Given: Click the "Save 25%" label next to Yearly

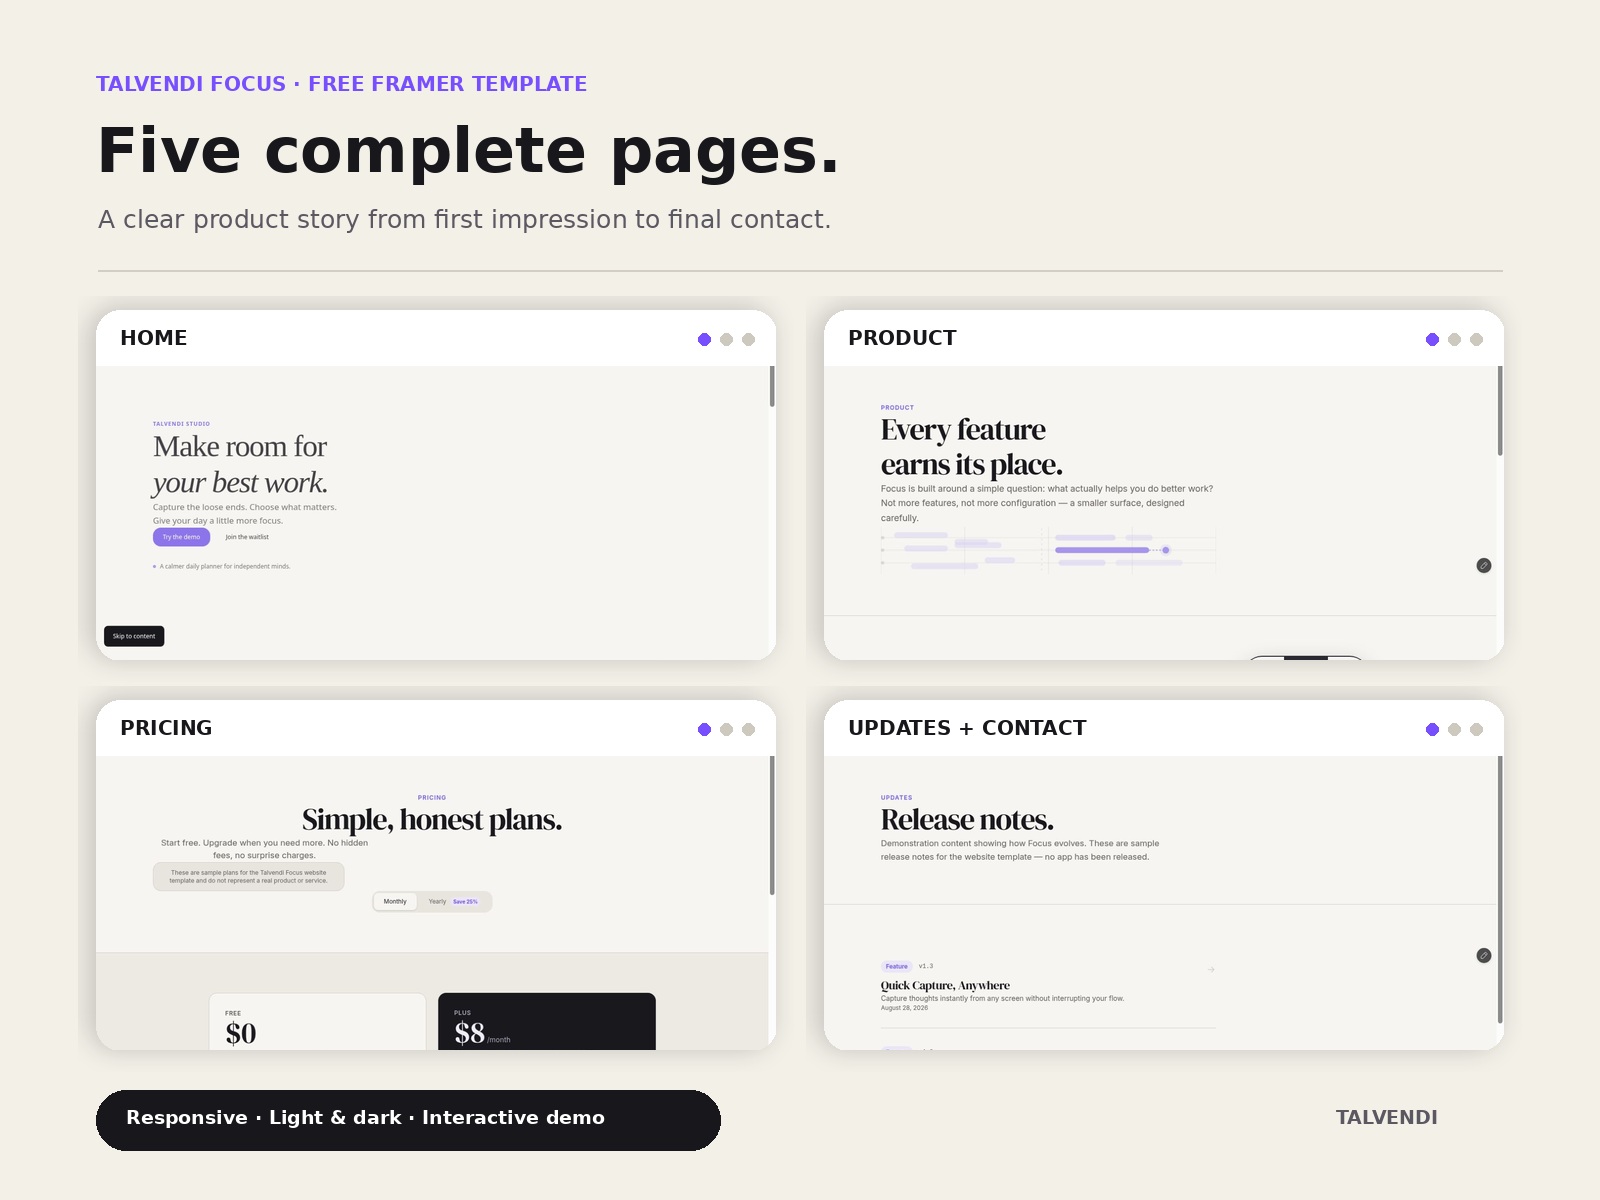Looking at the screenshot, I should click(x=465, y=901).
